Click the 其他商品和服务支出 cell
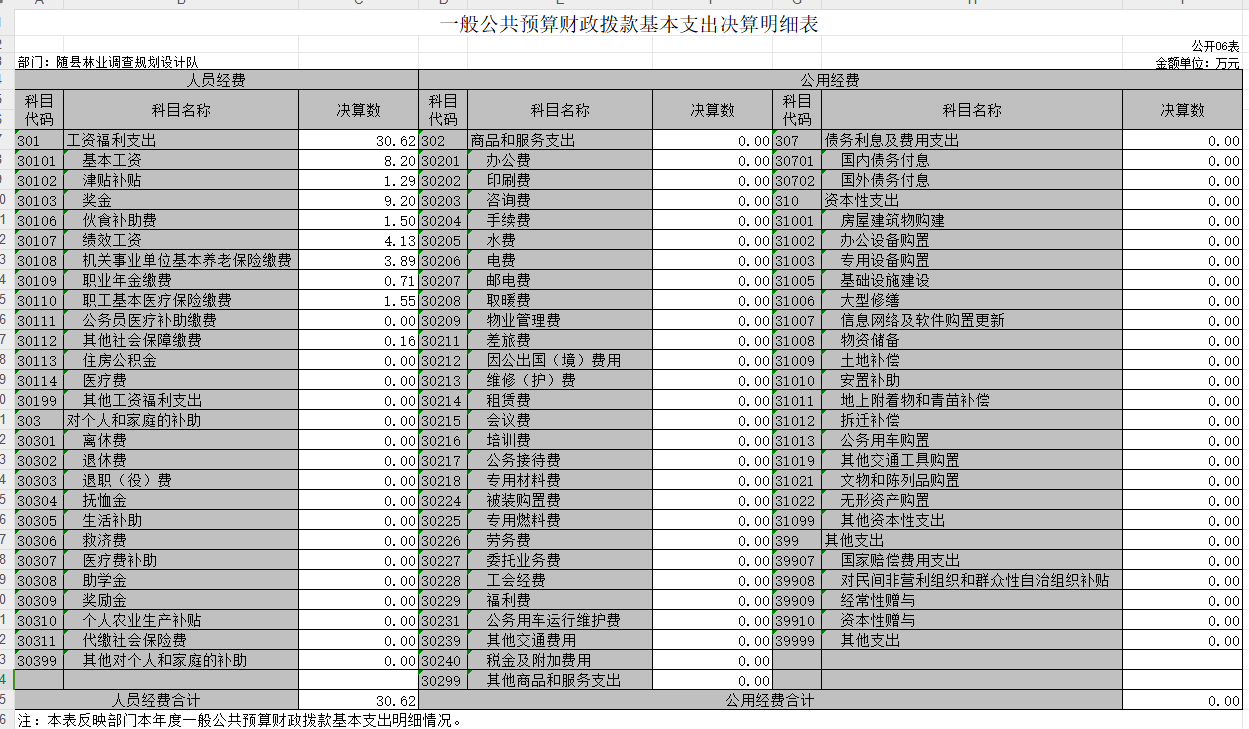The width and height of the screenshot is (1249, 729). click(x=560, y=680)
